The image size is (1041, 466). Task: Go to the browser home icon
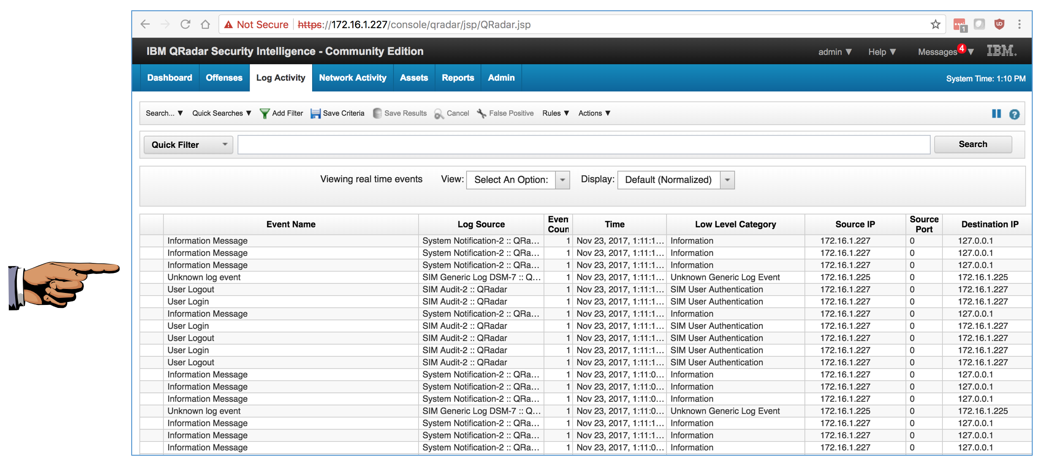click(x=206, y=25)
